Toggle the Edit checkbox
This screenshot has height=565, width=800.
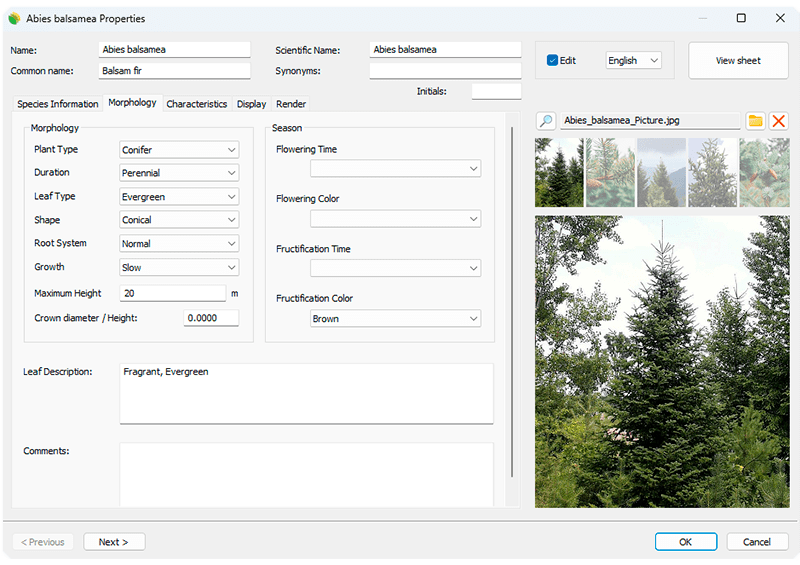coord(552,60)
